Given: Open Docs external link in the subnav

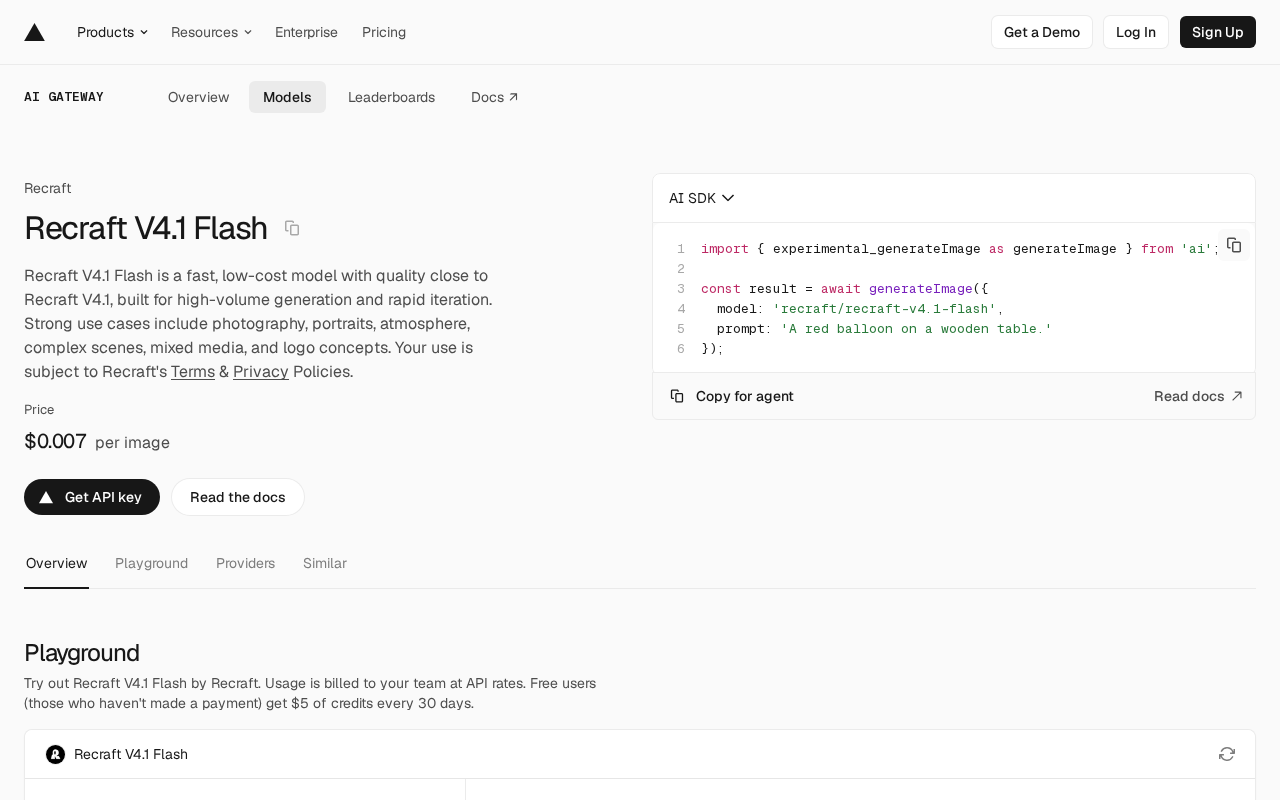Looking at the screenshot, I should [495, 97].
